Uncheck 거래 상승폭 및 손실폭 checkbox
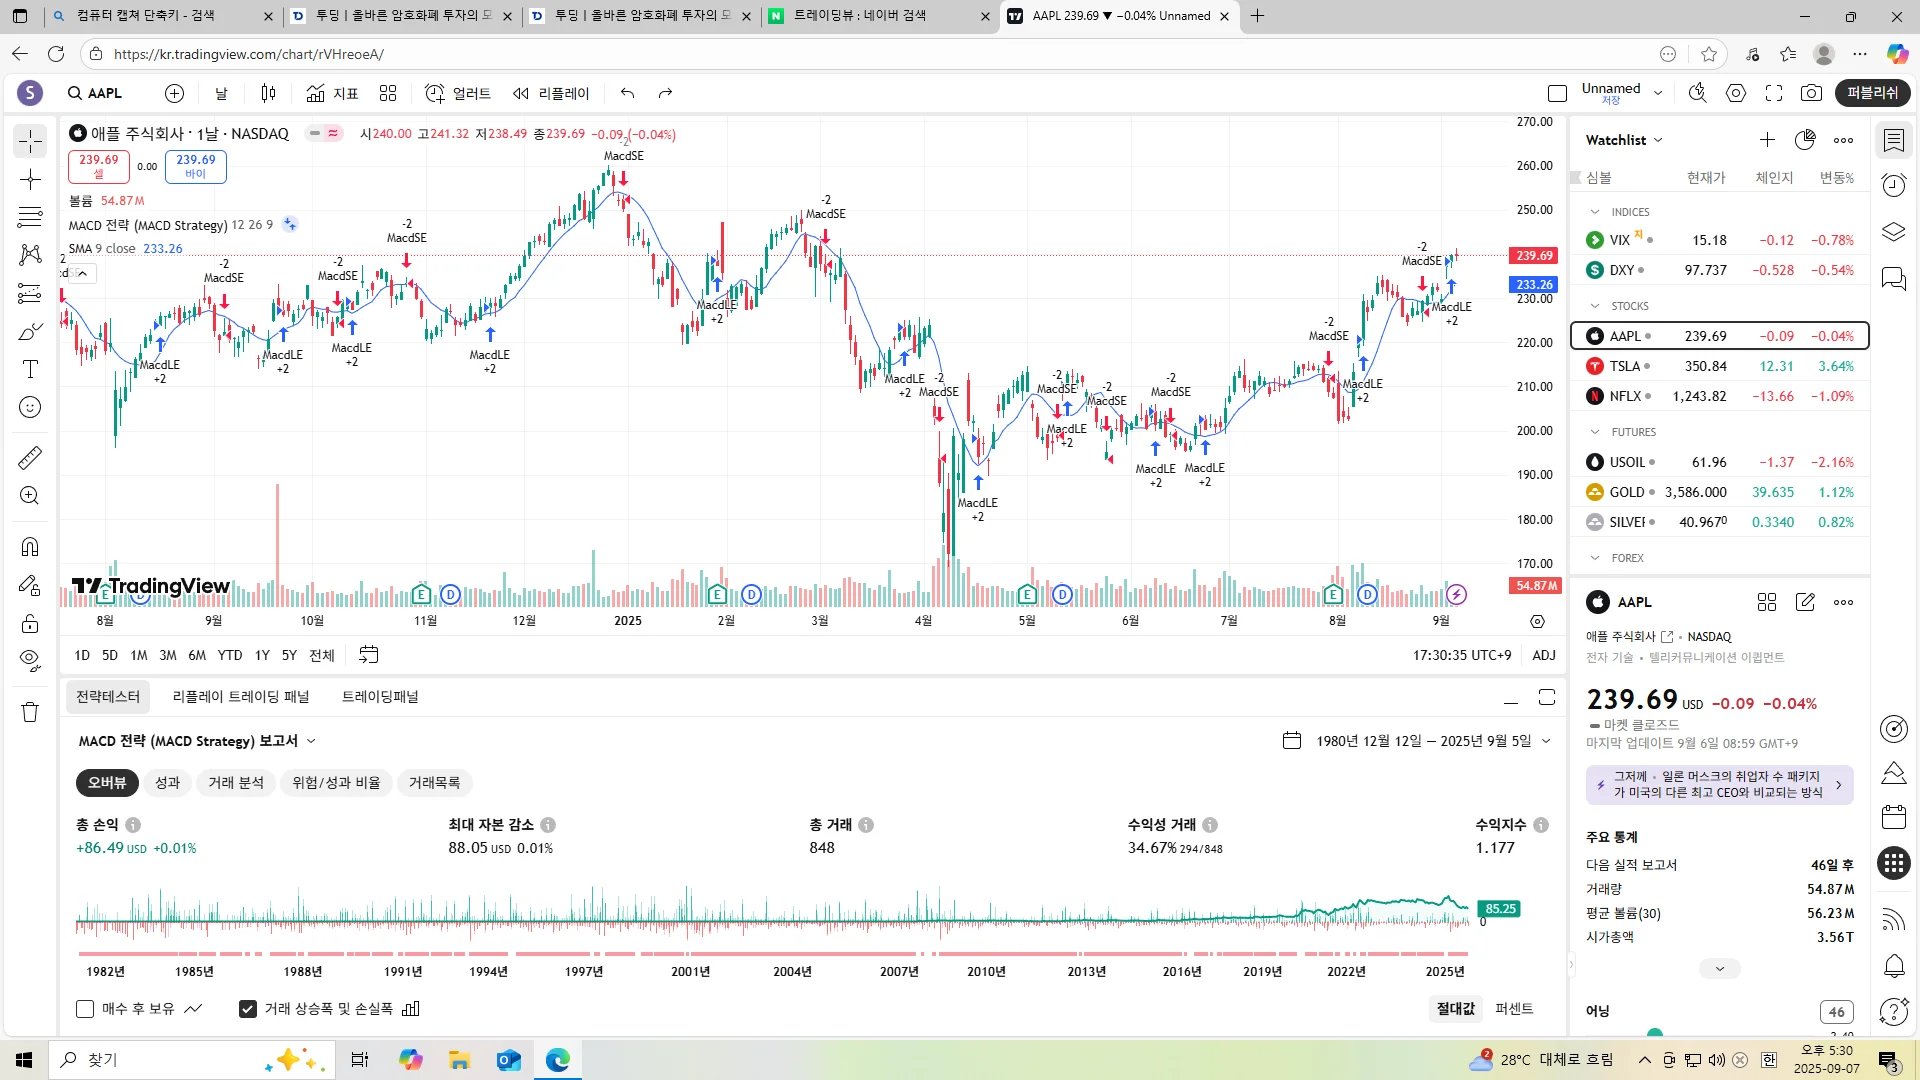Image resolution: width=1920 pixels, height=1080 pixels. coord(248,1009)
